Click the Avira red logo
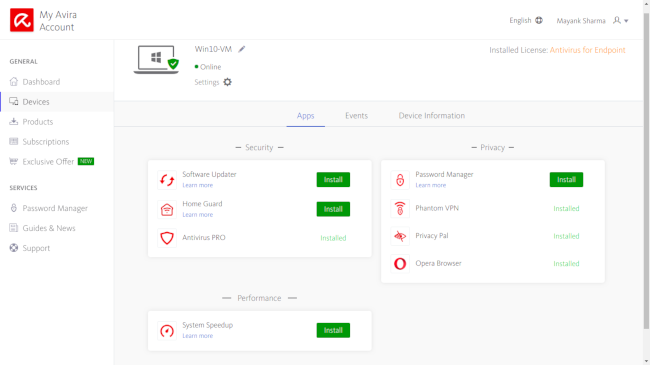Screen dimensions: 650x365 pyautogui.click(x=22, y=20)
